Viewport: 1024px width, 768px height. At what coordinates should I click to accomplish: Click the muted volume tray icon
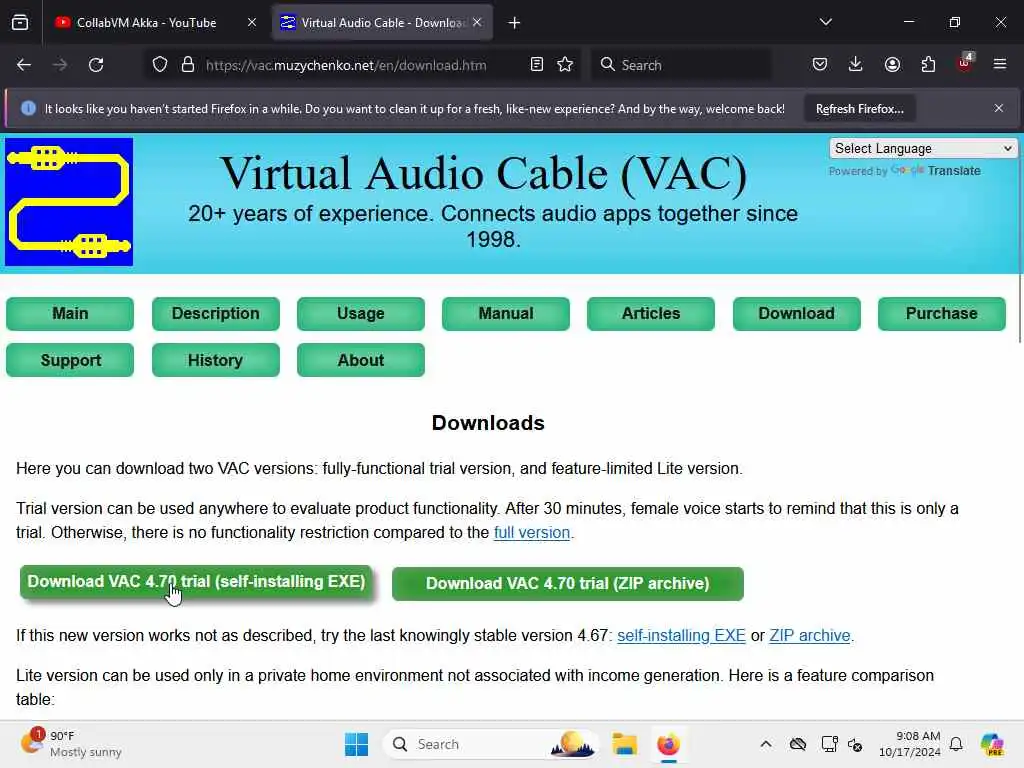[855, 744]
